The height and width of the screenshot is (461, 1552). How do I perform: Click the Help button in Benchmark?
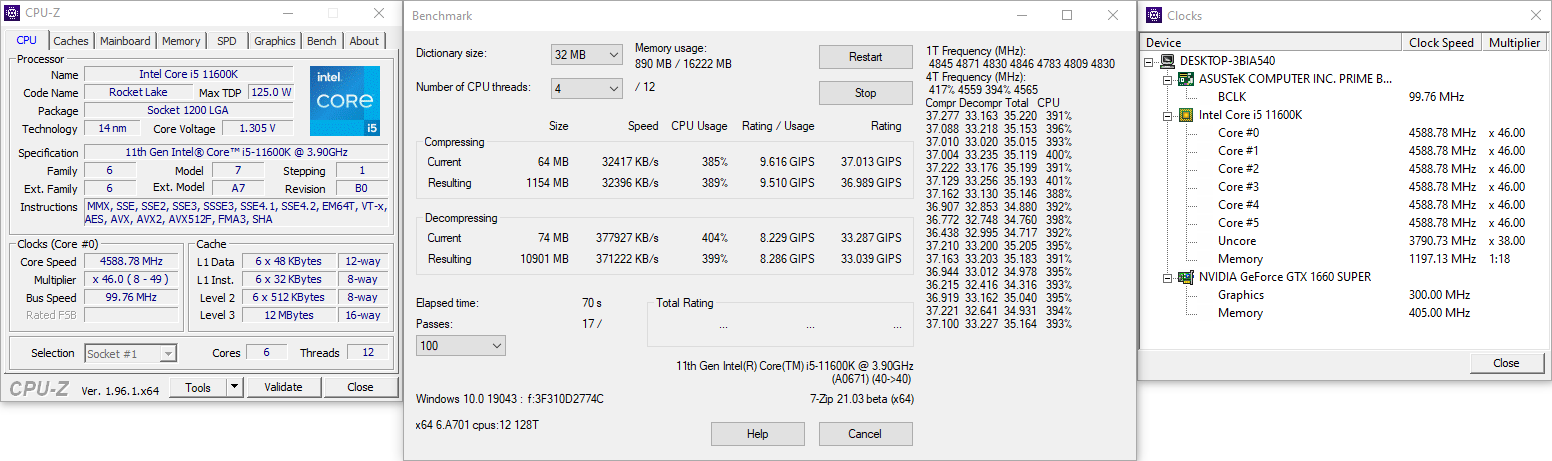(x=758, y=434)
